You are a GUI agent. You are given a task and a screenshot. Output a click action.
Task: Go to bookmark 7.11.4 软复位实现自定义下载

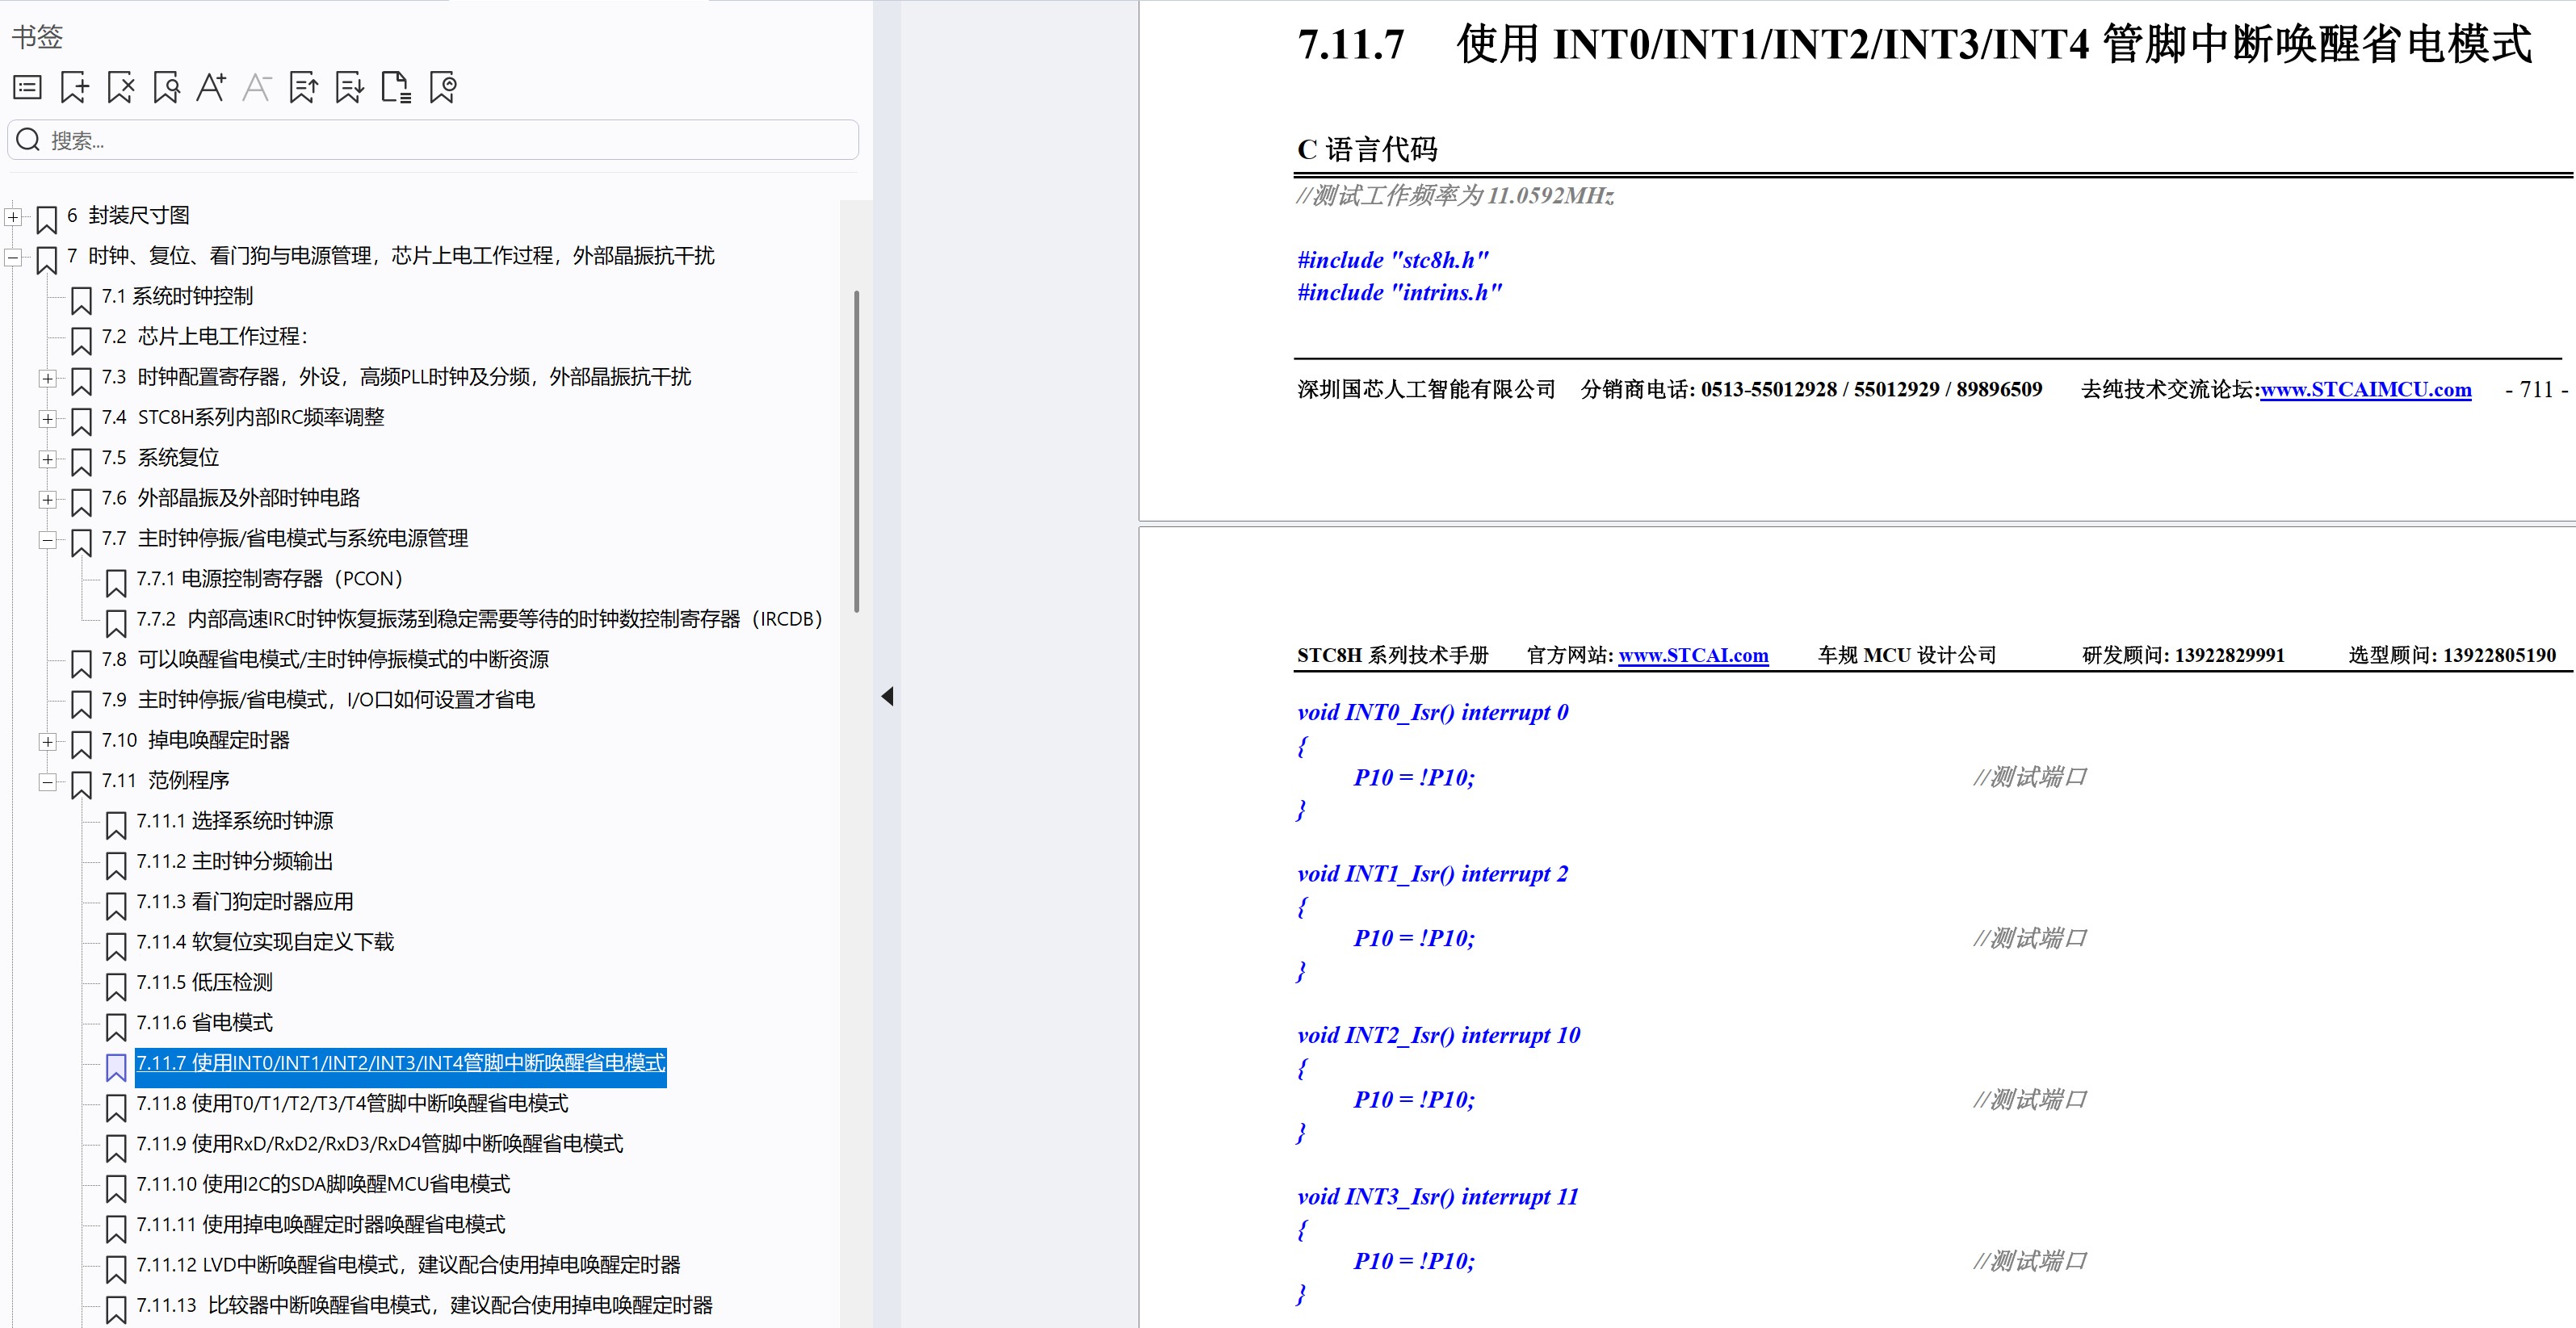click(x=265, y=942)
